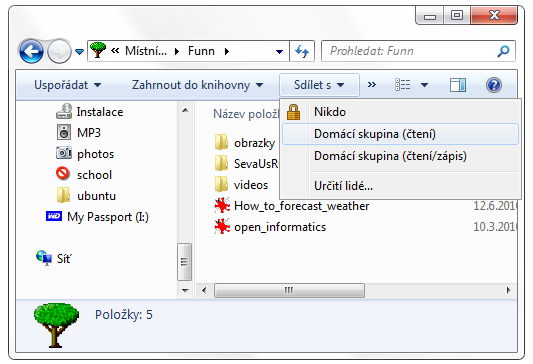This screenshot has height=364, width=533.
Task: Select Domácí skupina (čtení)
Action: click(x=400, y=134)
